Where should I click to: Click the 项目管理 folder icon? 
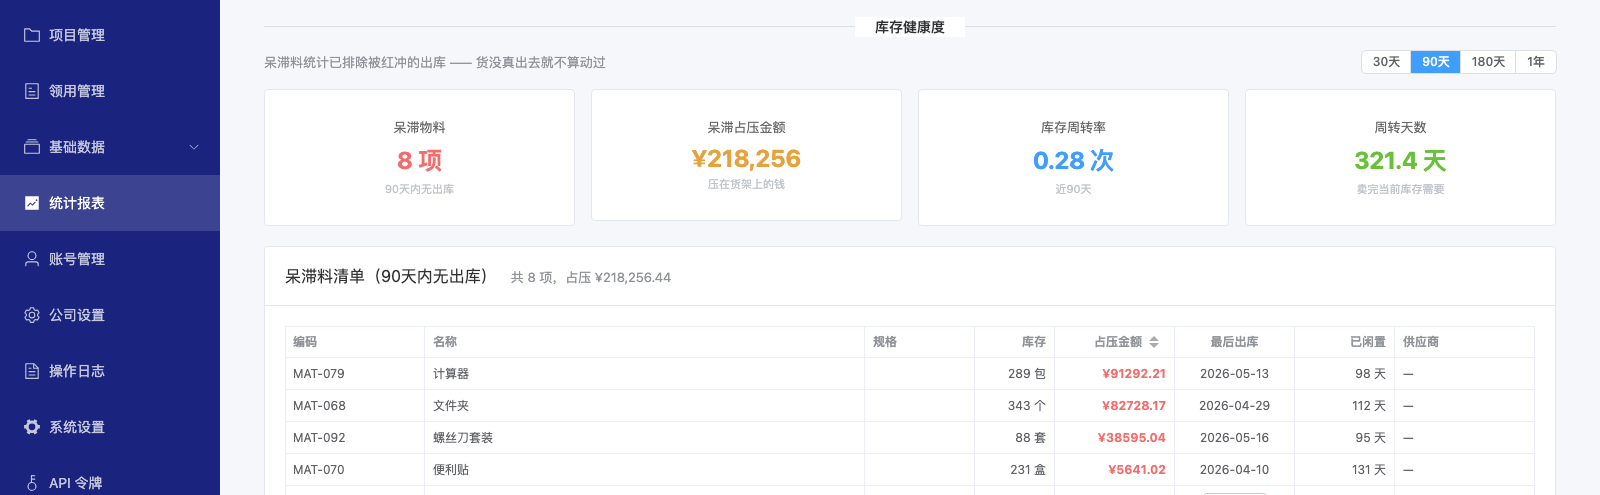[32, 35]
